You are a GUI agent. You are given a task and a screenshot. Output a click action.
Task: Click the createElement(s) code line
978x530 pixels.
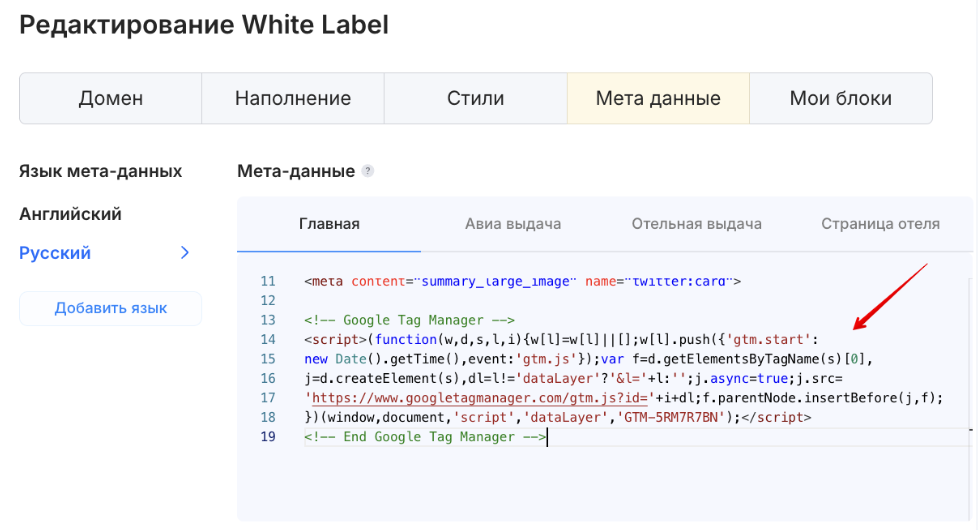pos(573,378)
